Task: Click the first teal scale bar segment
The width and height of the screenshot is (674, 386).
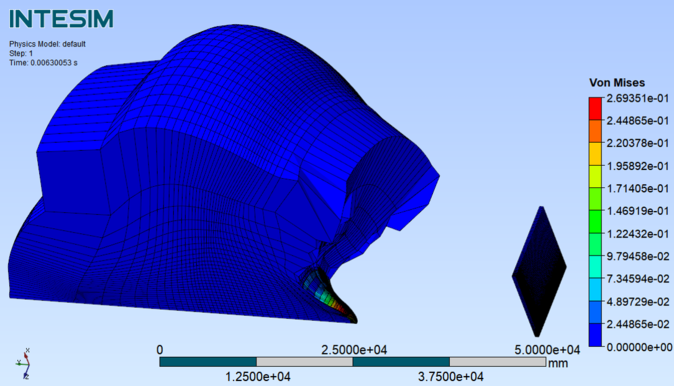Action: 208,362
